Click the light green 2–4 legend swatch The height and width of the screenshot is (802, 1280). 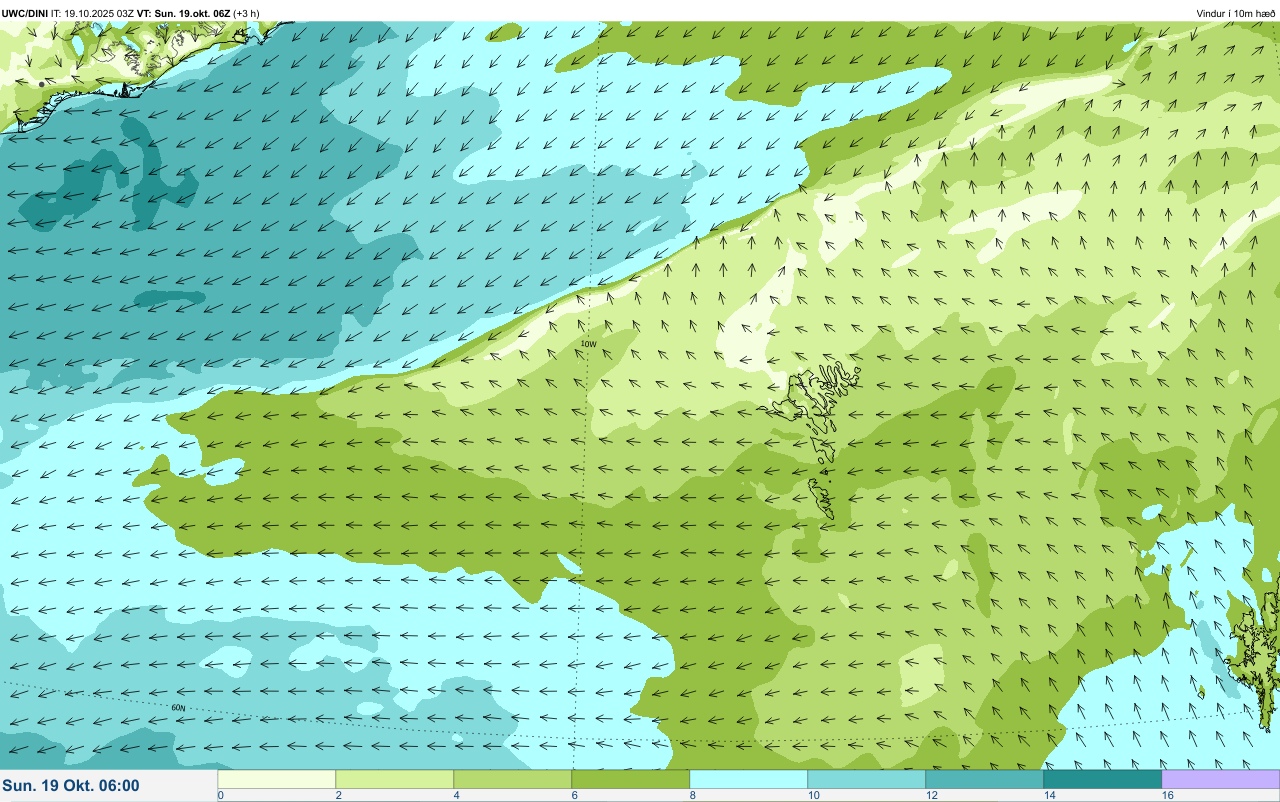click(x=395, y=779)
